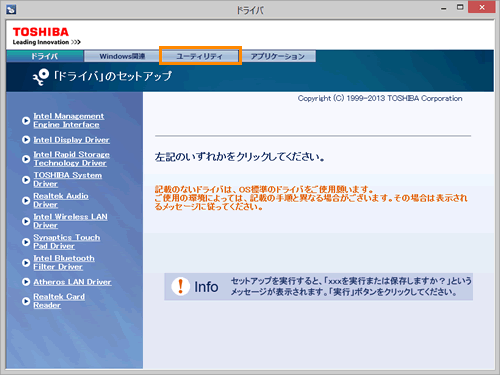Maximize the ドライバ window

click(x=460, y=7)
